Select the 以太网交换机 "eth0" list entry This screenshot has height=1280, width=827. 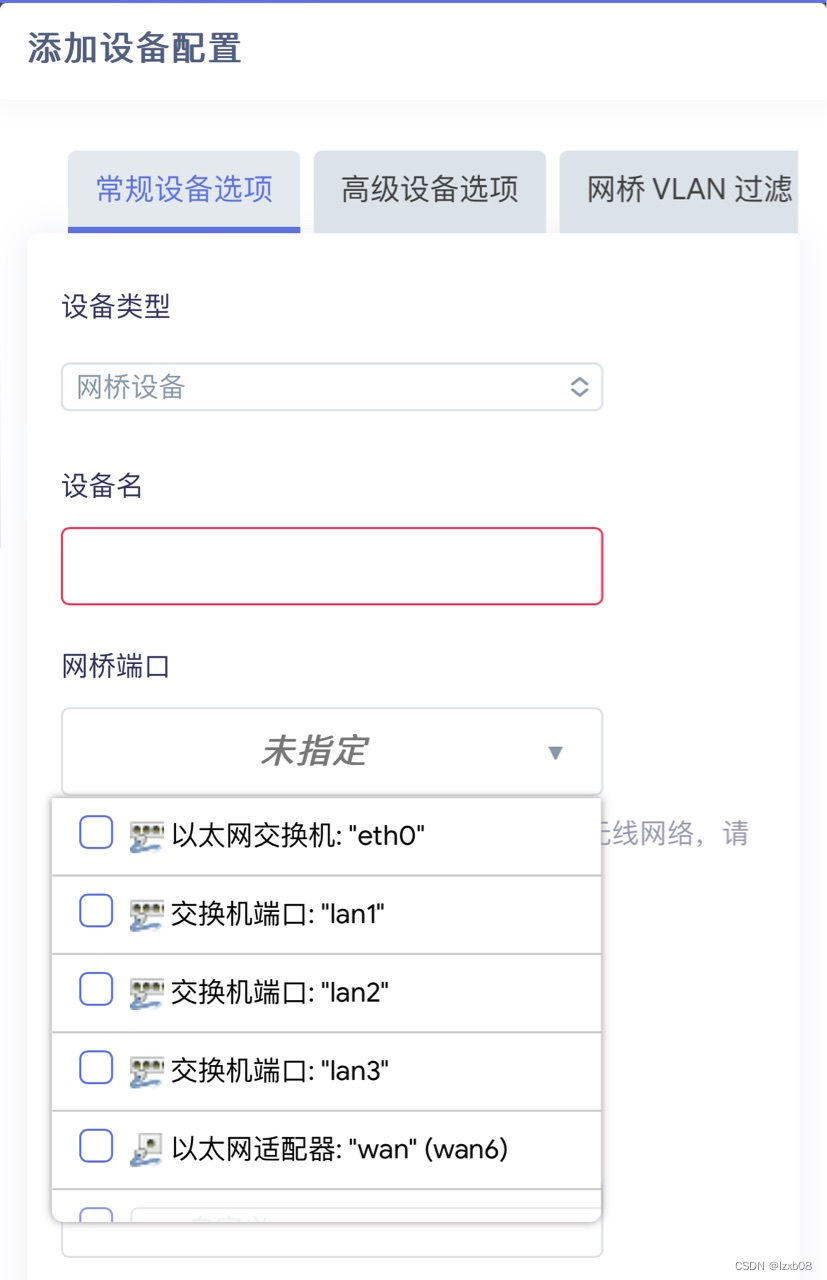coord(298,836)
